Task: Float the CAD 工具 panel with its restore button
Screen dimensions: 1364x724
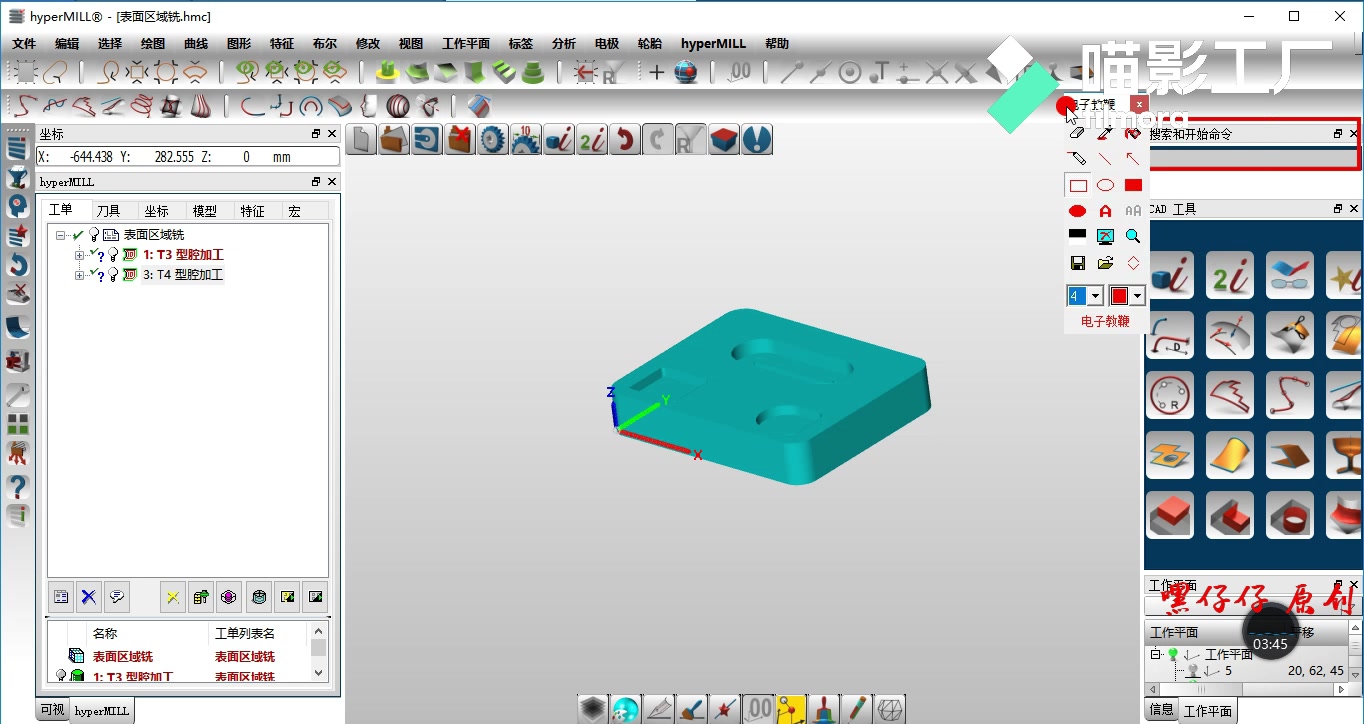Action: tap(1338, 209)
